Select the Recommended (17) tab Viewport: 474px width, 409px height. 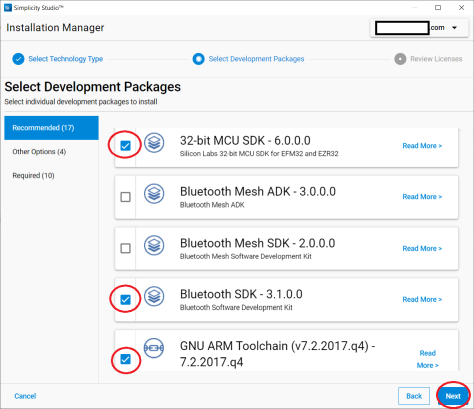pyautogui.click(x=51, y=128)
